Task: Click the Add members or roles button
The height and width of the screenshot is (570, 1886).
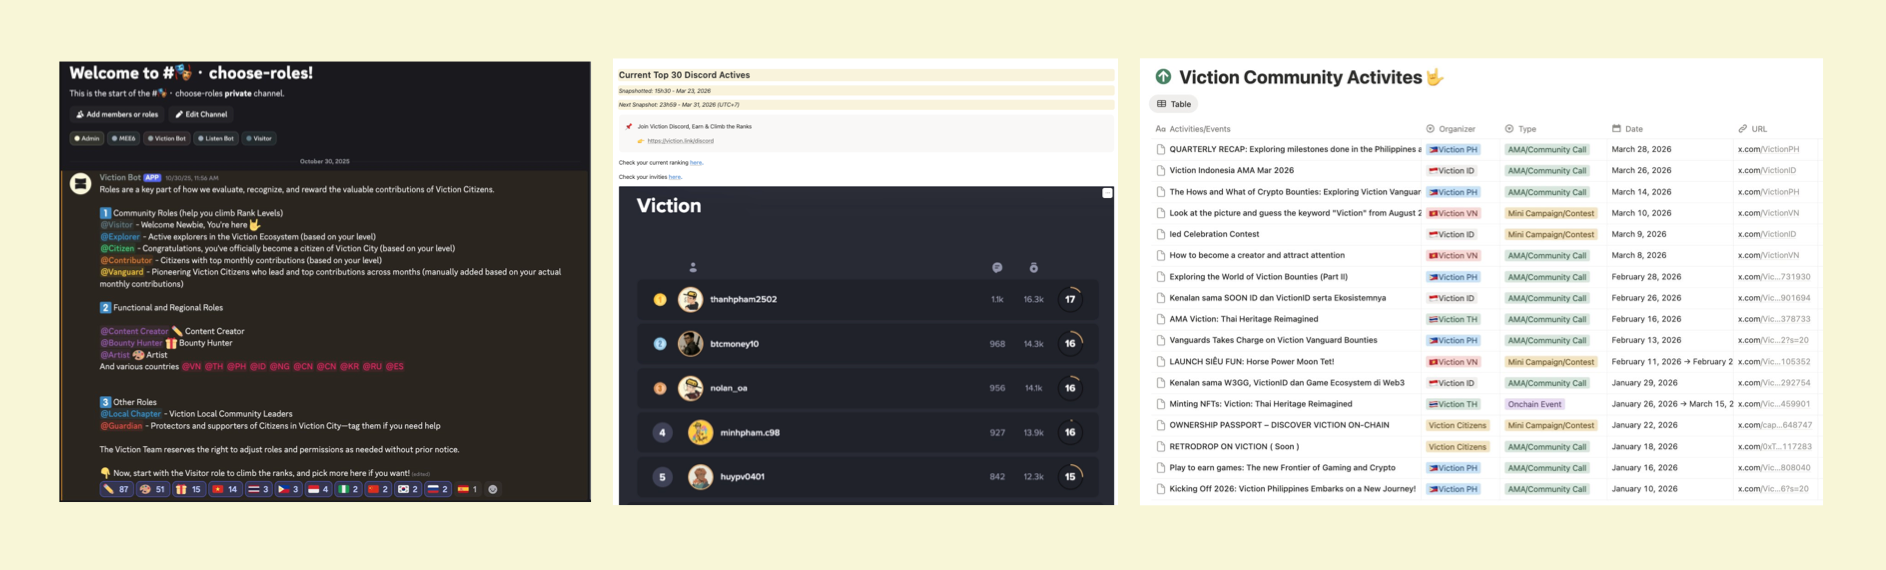Action: coord(117,115)
